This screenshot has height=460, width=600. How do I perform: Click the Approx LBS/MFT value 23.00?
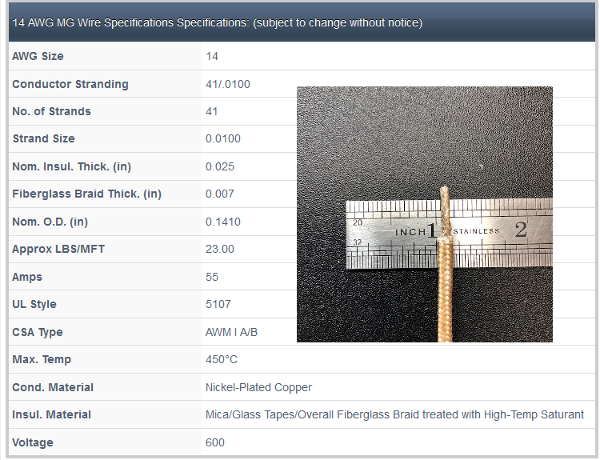220,249
